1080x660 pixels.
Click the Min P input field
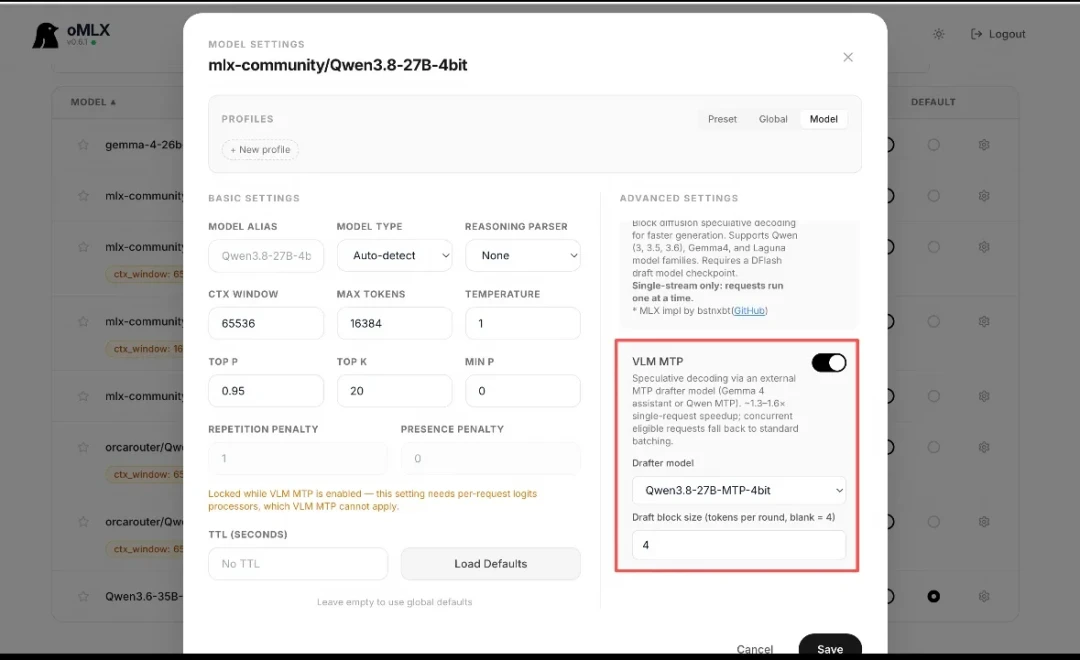(x=523, y=391)
